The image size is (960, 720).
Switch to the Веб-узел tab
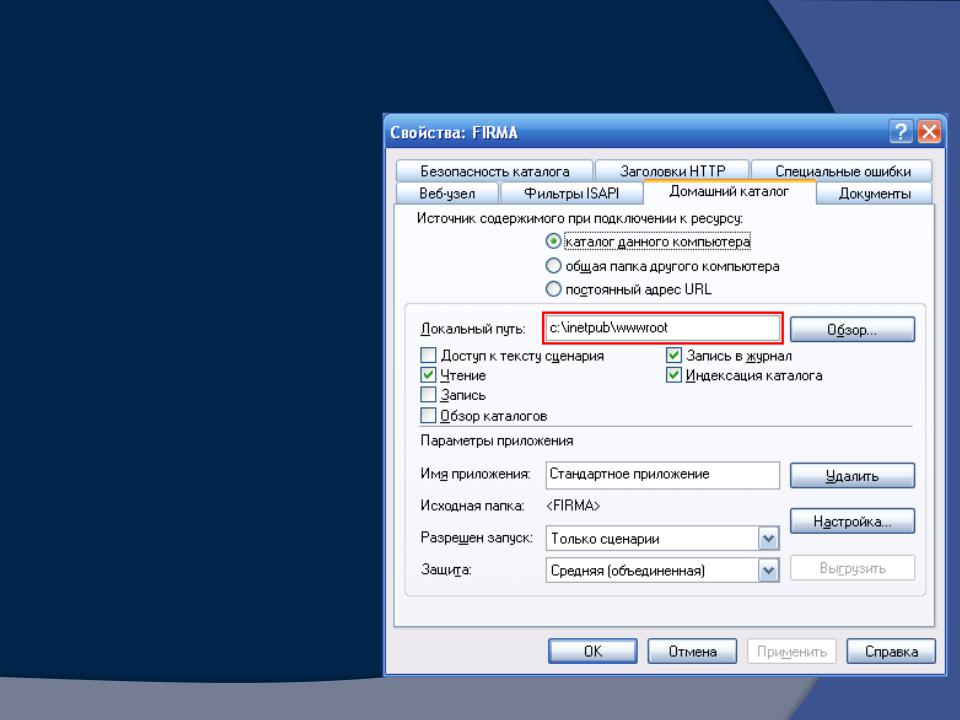click(447, 193)
